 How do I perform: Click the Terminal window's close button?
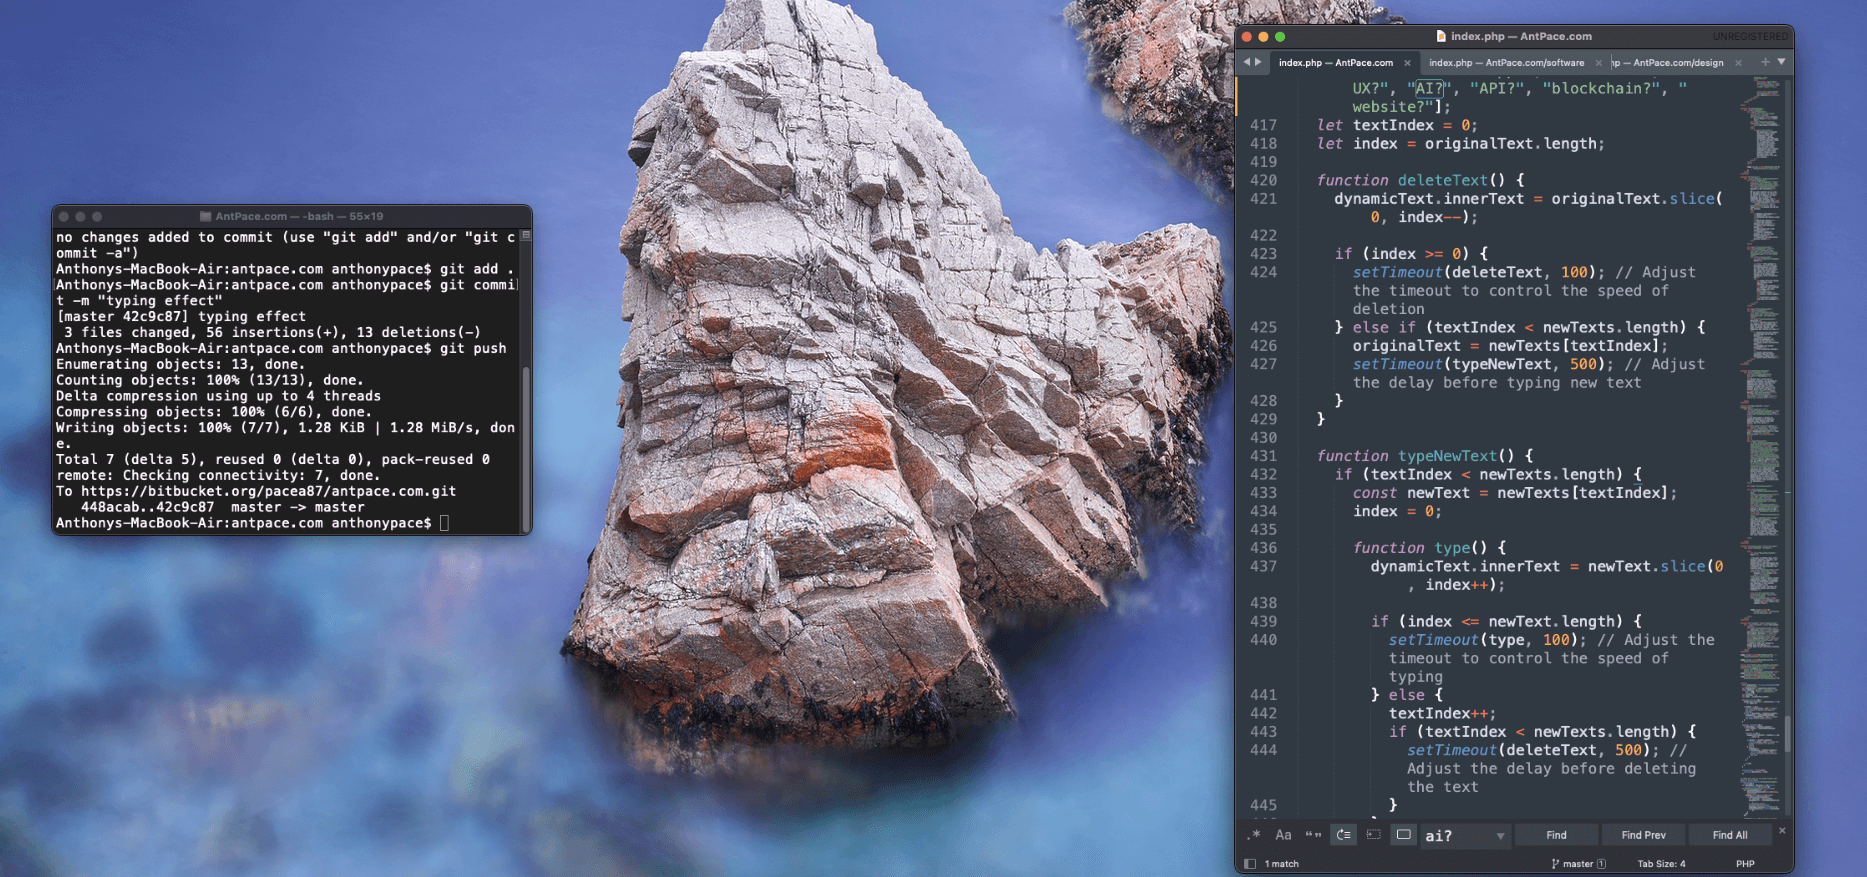pos(64,216)
